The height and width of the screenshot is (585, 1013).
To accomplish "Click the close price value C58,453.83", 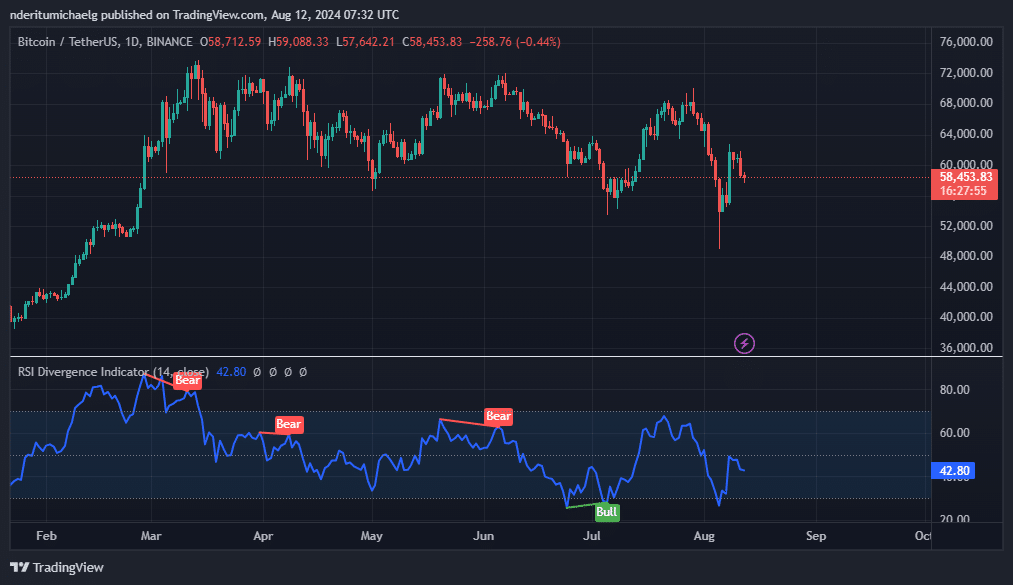I will pos(432,42).
